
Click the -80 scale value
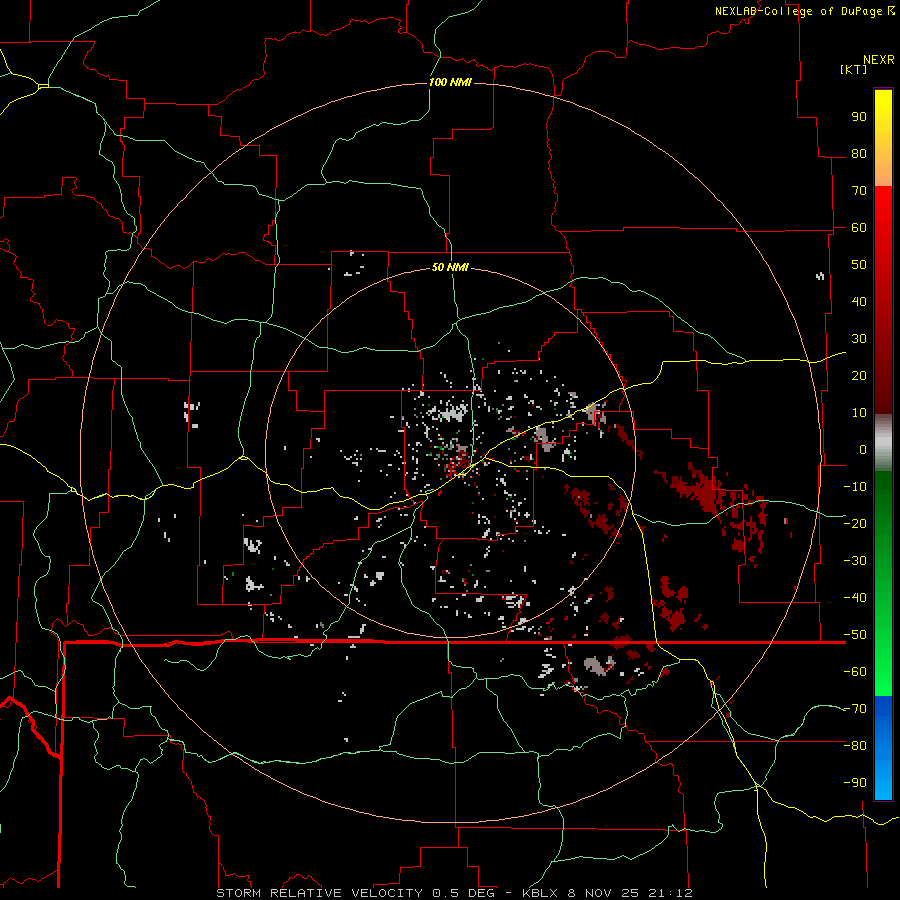point(855,746)
